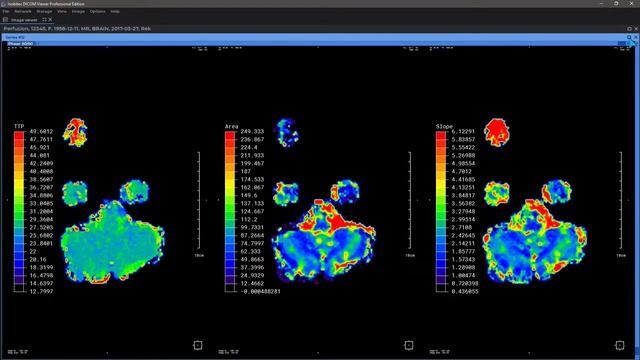Maximize the Series #3 viewport
The height and width of the screenshot is (360, 640).
(x=629, y=37)
